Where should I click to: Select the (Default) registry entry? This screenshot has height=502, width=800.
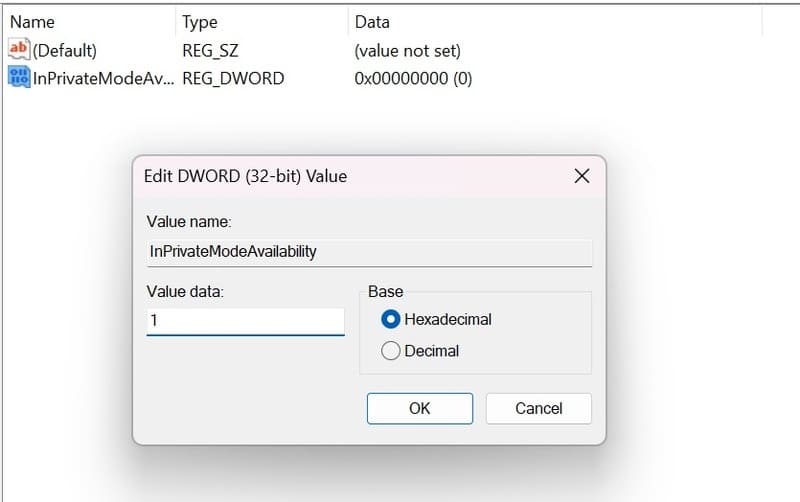(x=64, y=51)
